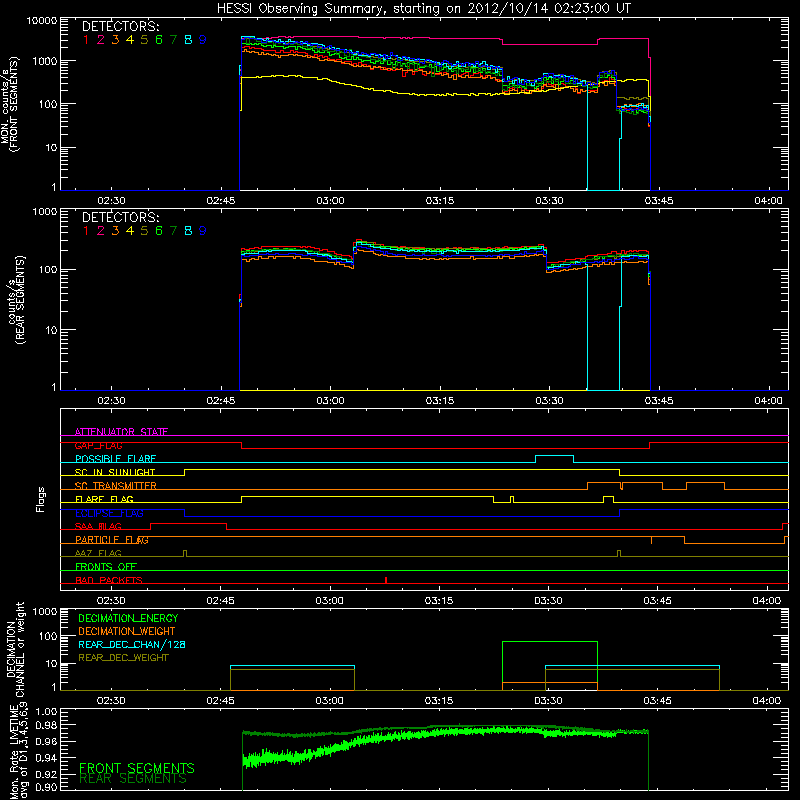This screenshot has height=800, width=800.
Task: Click 'DETECTORS:' label in front segments panel
Action: pos(121,26)
